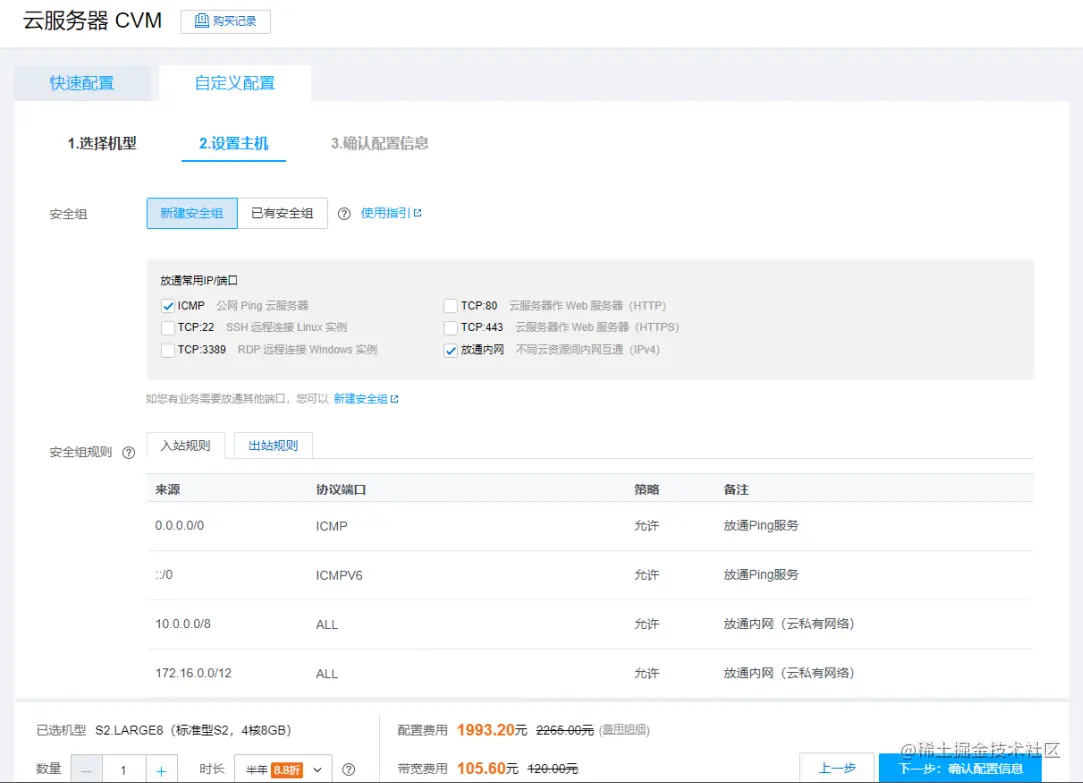Open the 购买记录 purchase records button

225,21
